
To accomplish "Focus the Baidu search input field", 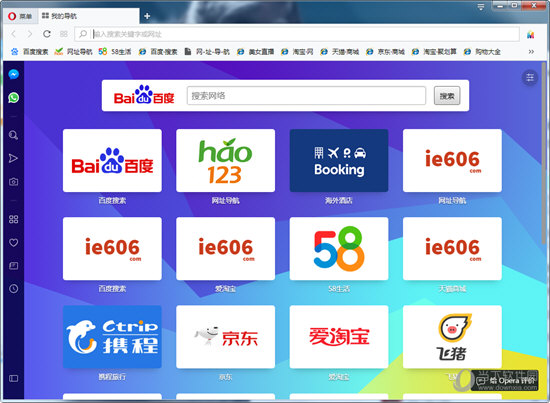I will tap(306, 96).
